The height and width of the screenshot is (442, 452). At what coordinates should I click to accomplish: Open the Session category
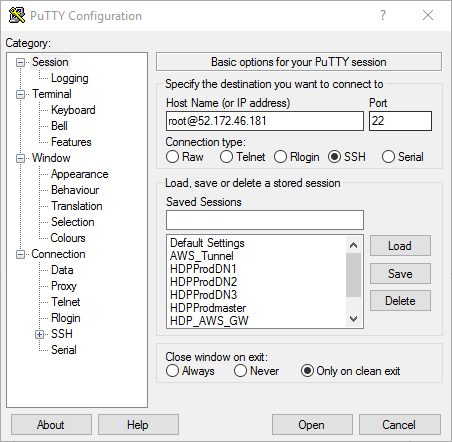click(x=50, y=62)
